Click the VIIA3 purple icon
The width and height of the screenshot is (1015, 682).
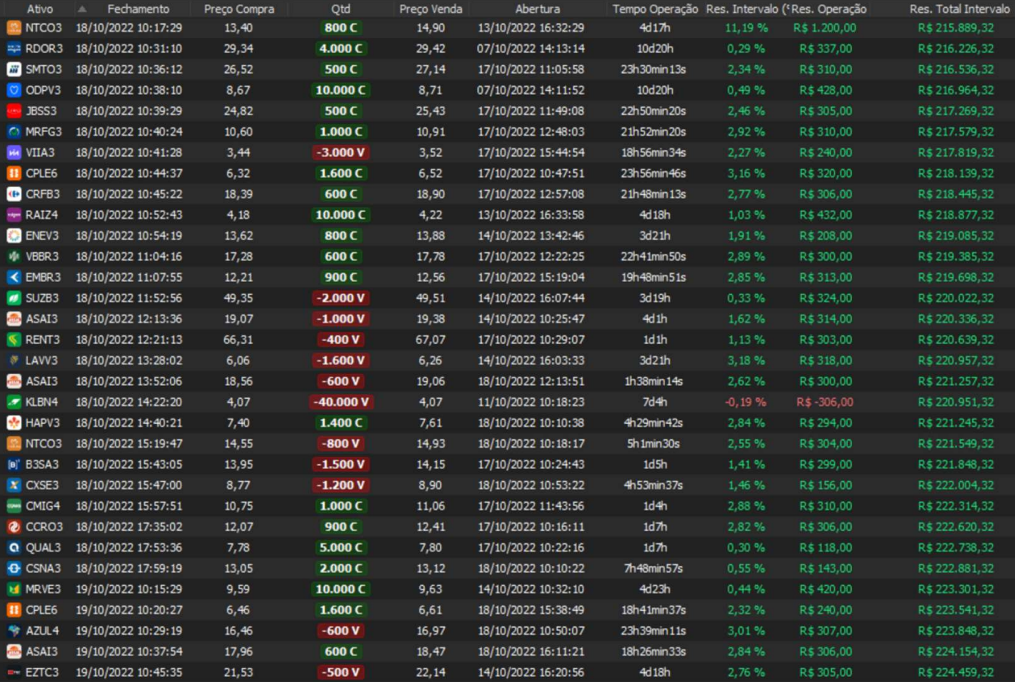click(14, 152)
